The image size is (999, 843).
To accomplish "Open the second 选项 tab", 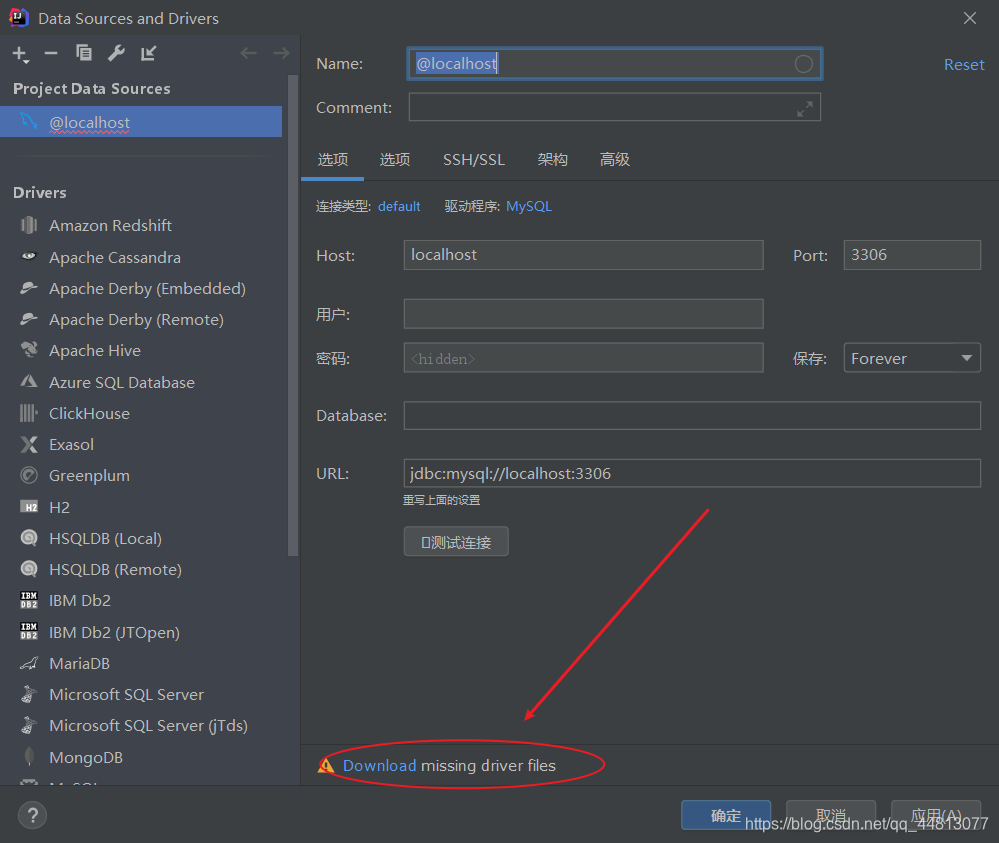I will pos(395,159).
